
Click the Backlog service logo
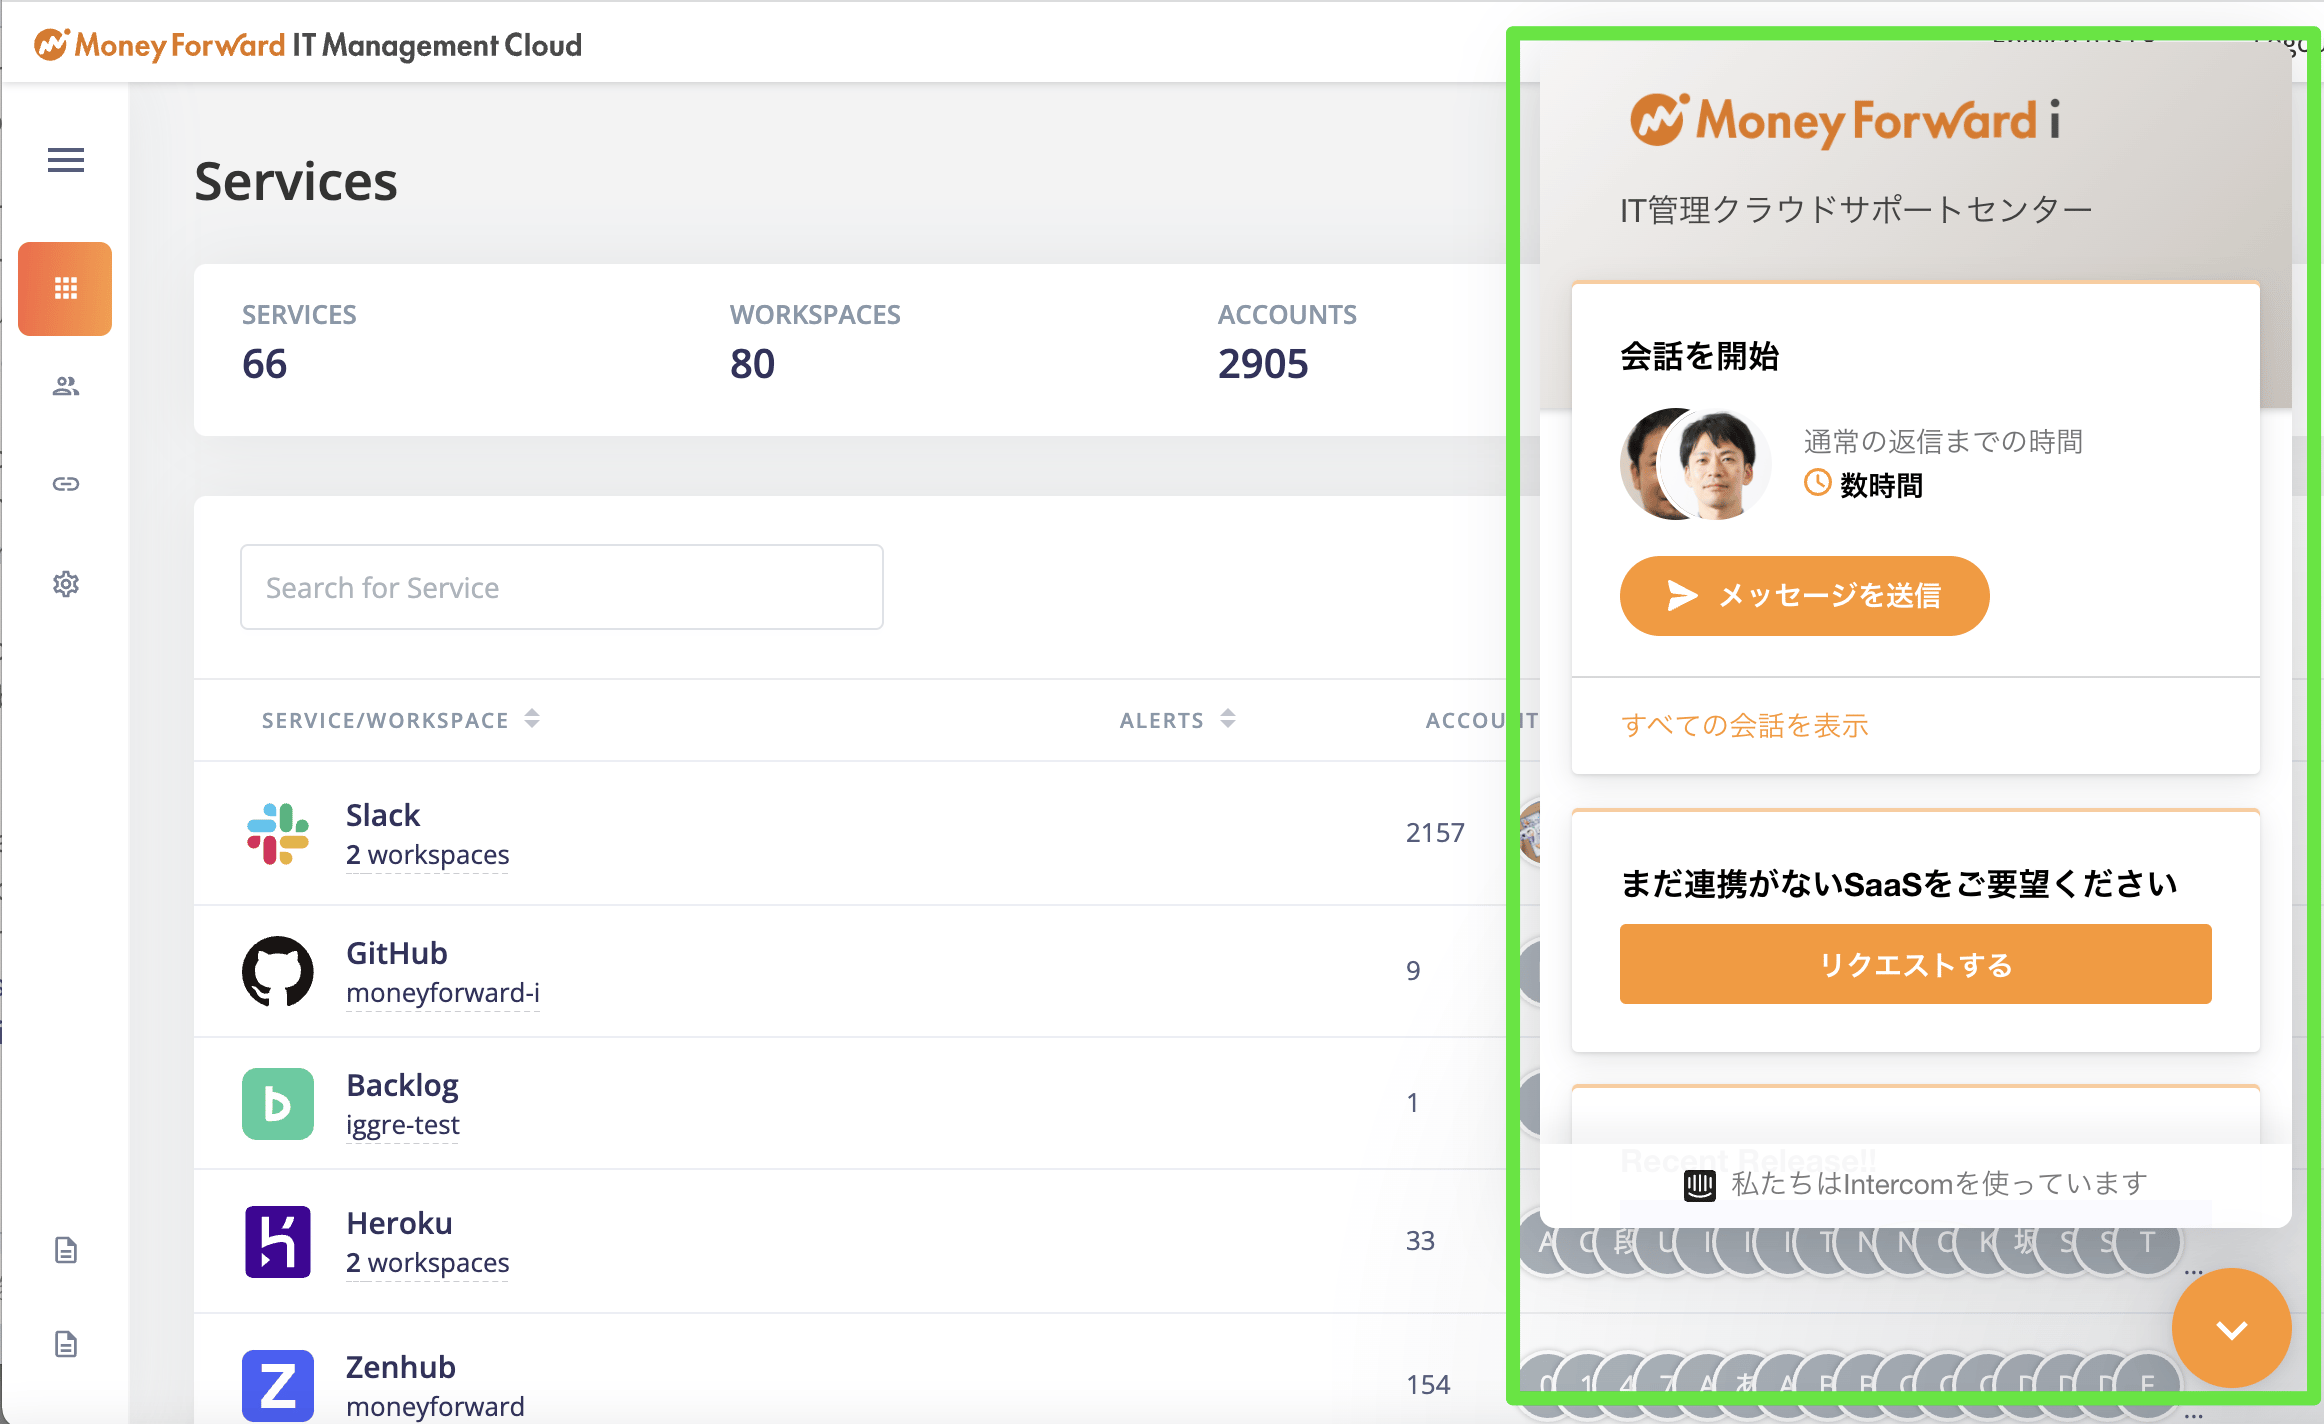coord(278,1104)
